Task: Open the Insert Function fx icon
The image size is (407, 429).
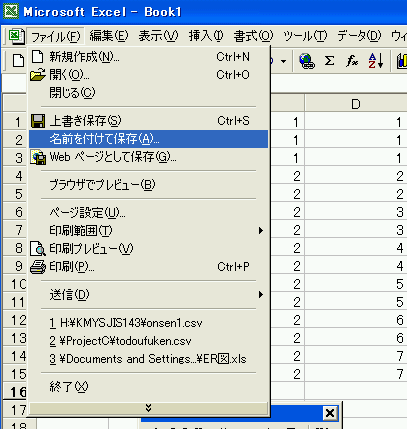Action: tap(352, 61)
